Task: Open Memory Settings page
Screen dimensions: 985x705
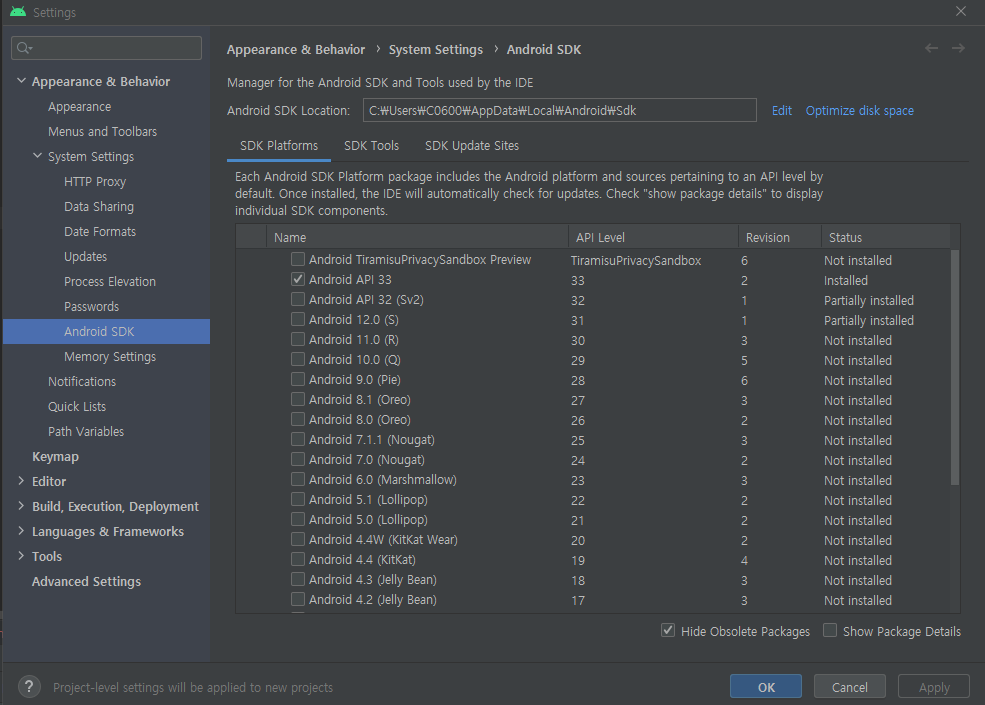Action: [110, 356]
